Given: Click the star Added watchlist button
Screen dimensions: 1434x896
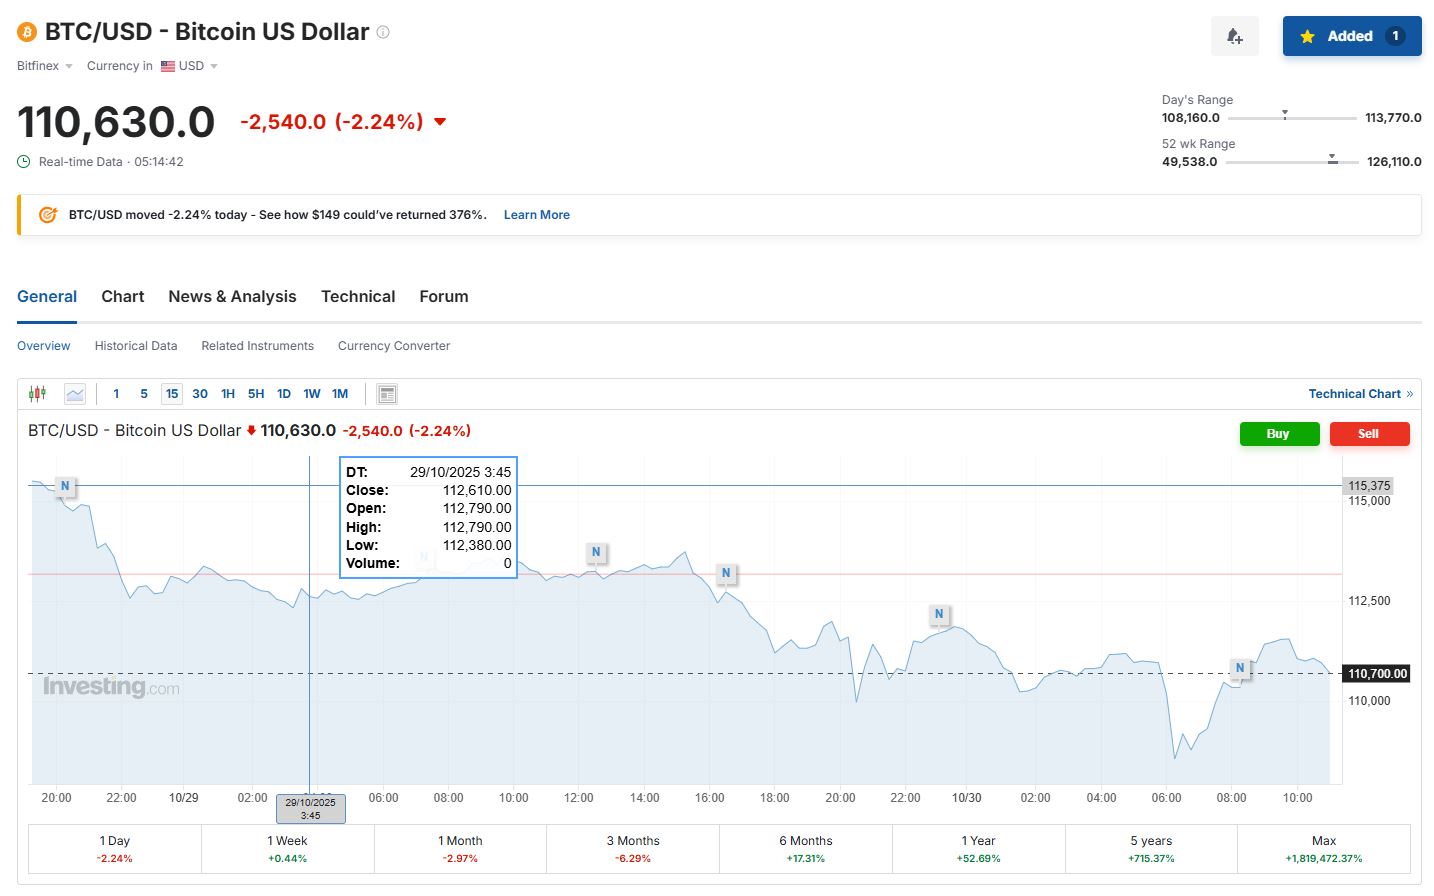Looking at the screenshot, I should 1352,36.
